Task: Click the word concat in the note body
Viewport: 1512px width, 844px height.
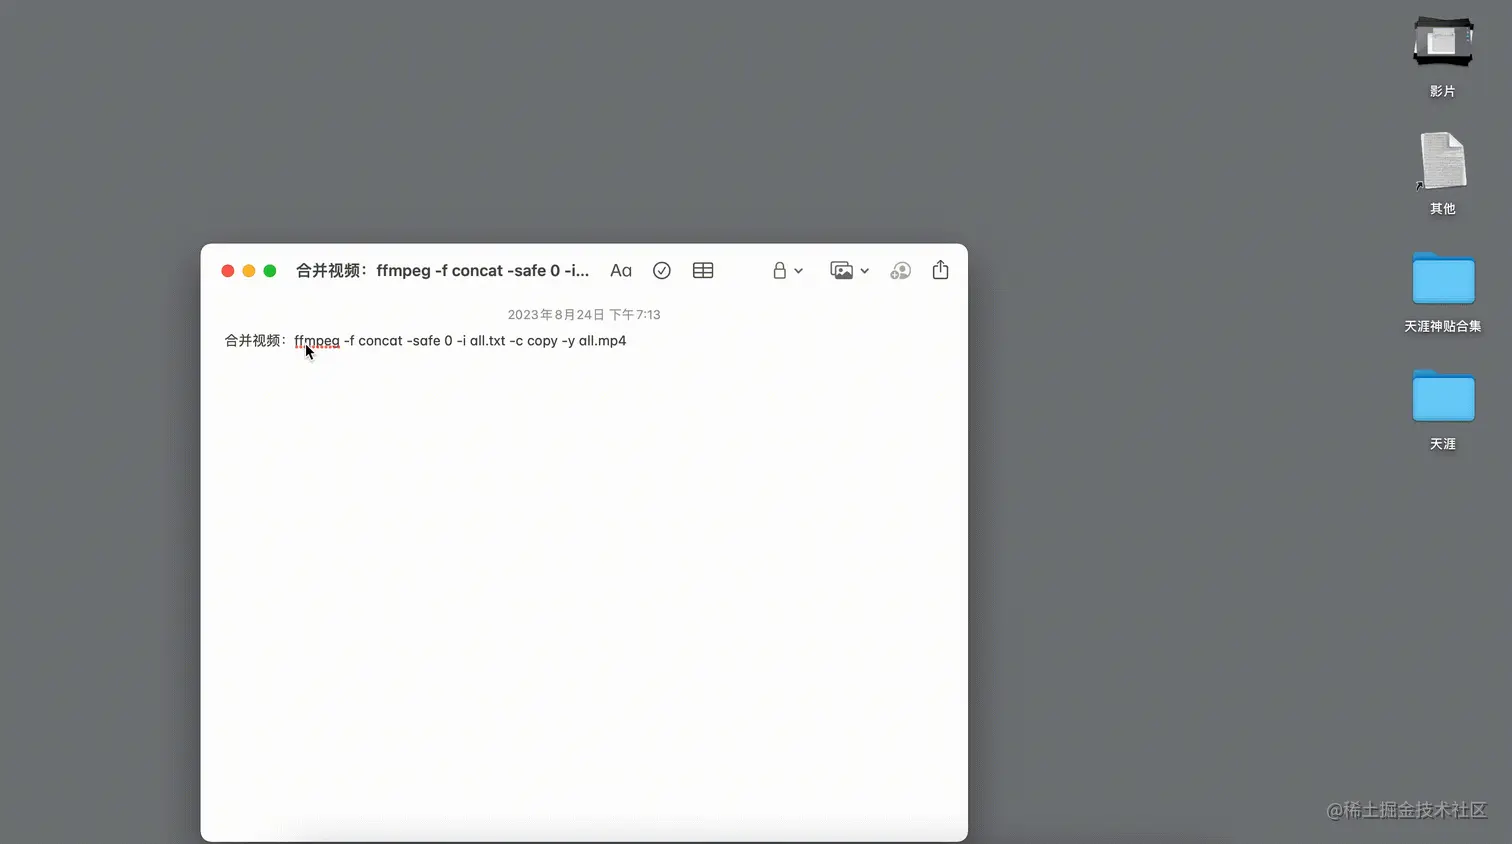Action: [x=380, y=341]
